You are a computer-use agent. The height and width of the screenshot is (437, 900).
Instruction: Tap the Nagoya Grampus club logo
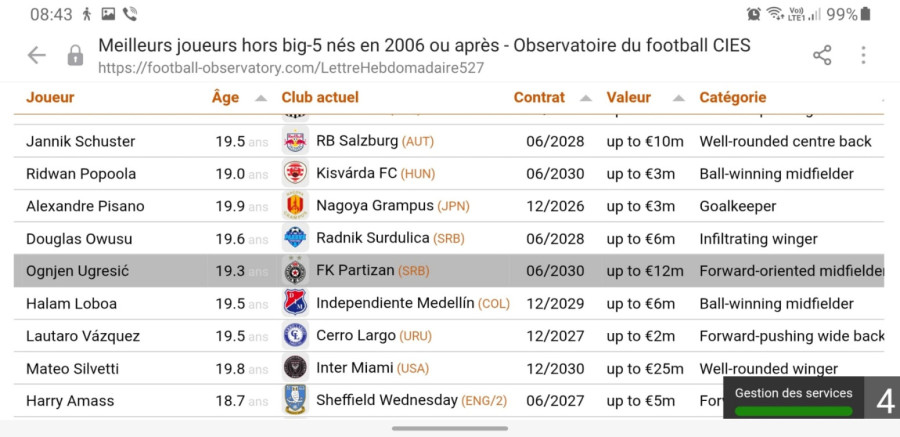pos(295,206)
